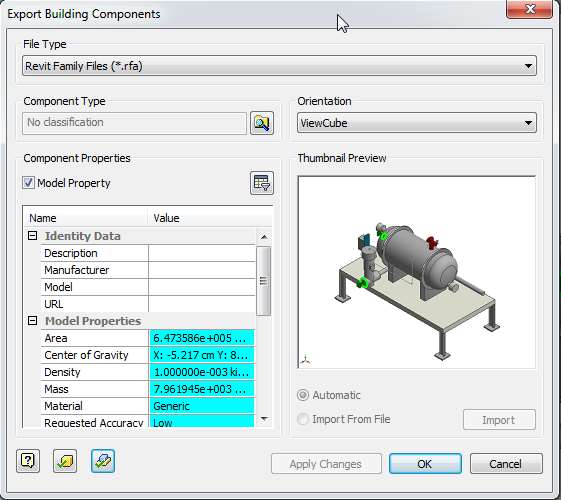Click the Apply Changes button
The width and height of the screenshot is (561, 500).
coord(326,464)
